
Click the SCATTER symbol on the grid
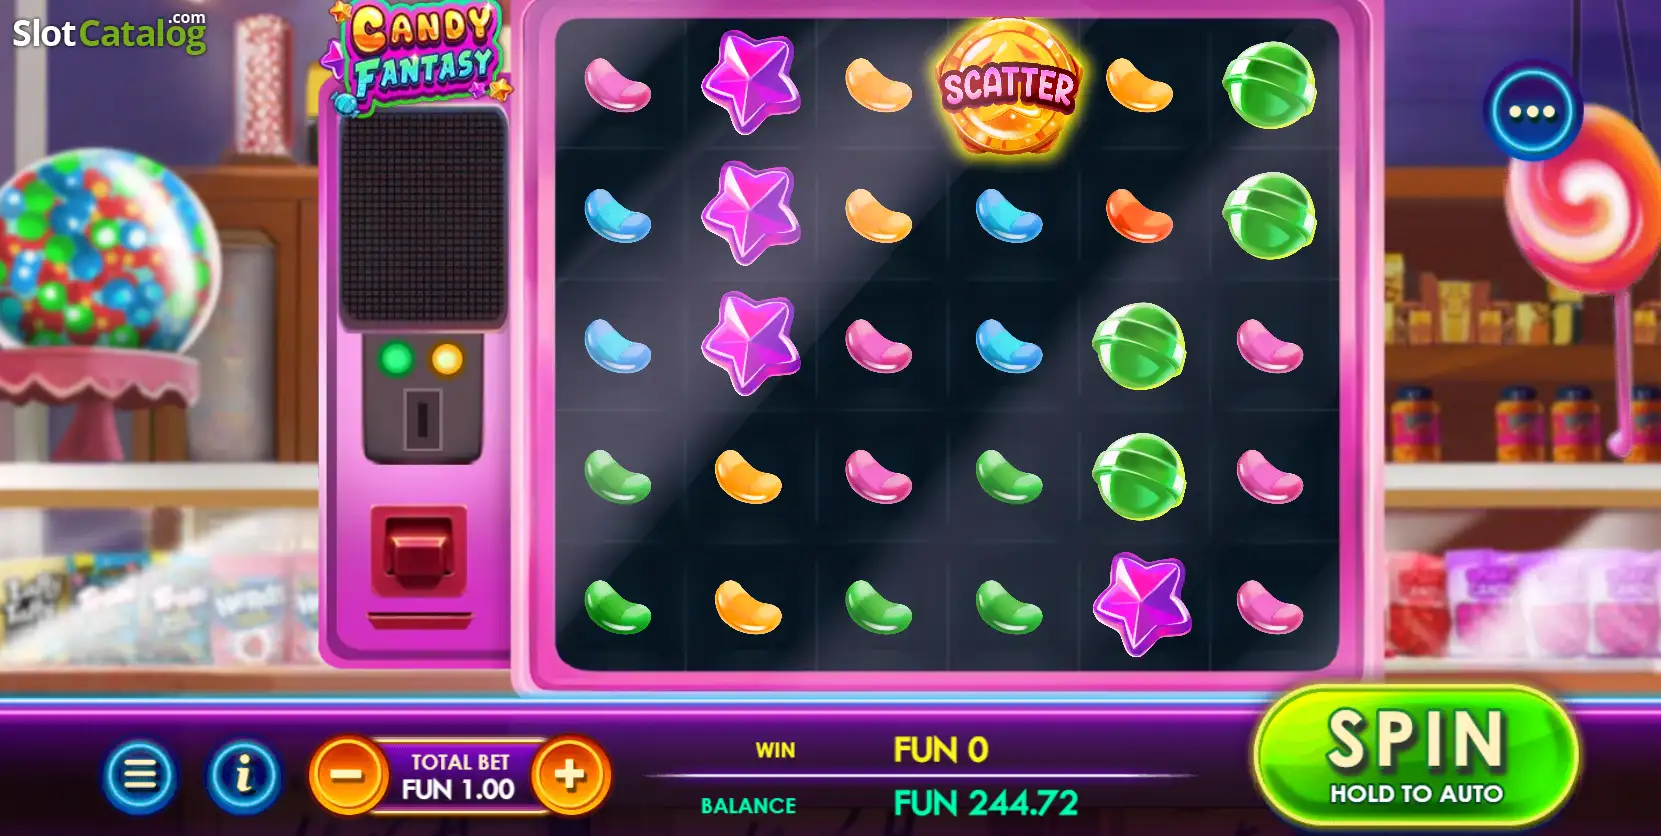(1009, 87)
